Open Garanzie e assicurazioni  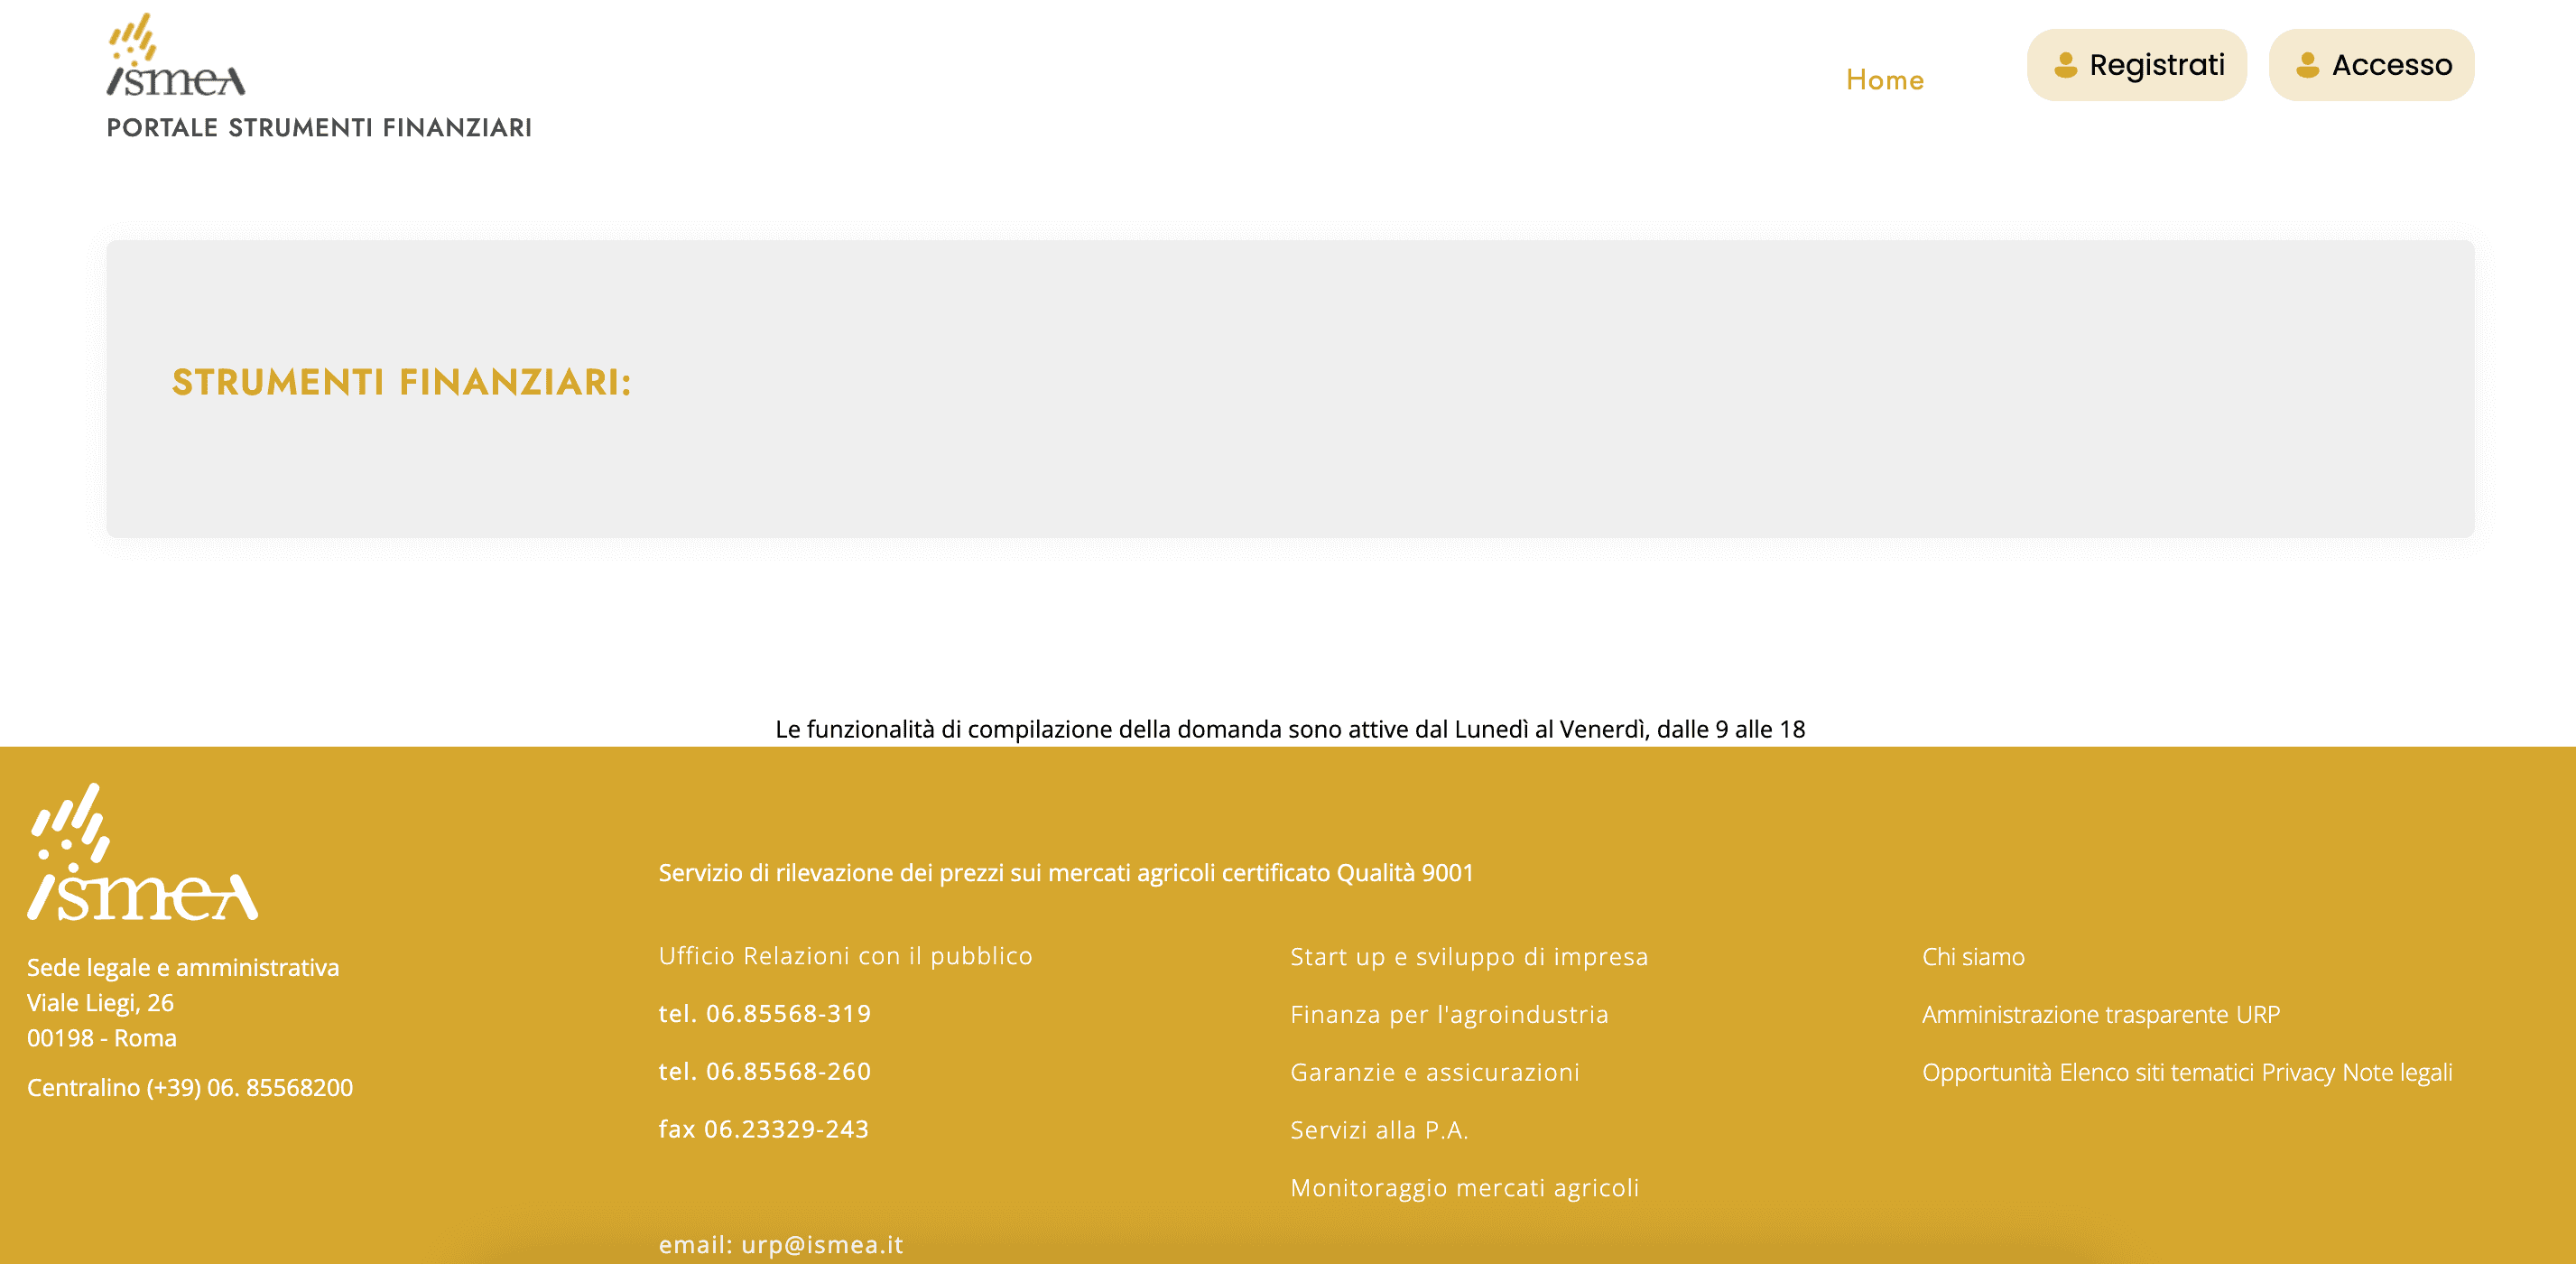point(1434,1072)
